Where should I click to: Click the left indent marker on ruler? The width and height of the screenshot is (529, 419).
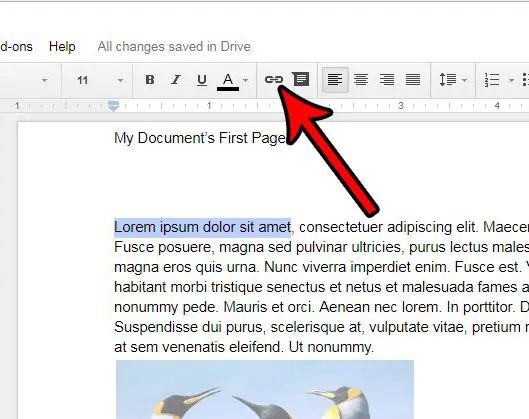[114, 106]
